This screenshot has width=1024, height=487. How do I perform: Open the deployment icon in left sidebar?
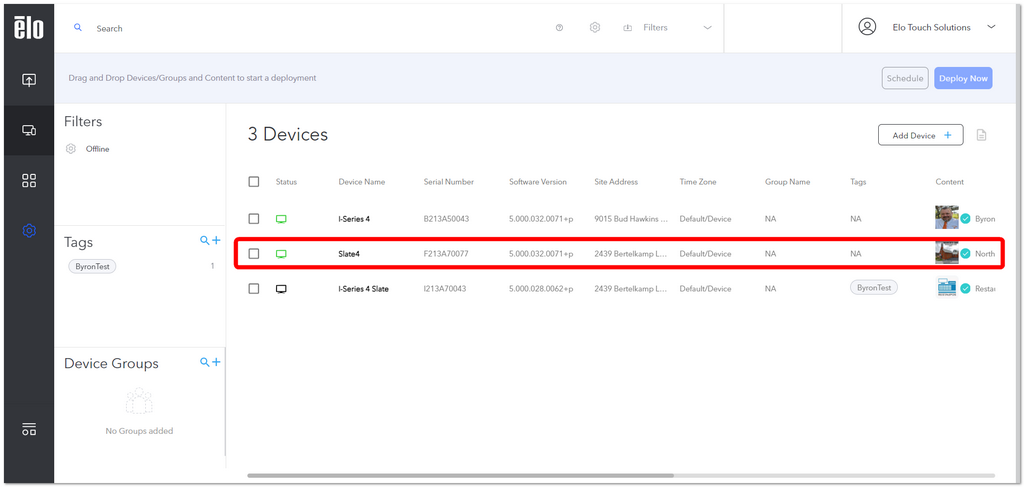pos(29,80)
